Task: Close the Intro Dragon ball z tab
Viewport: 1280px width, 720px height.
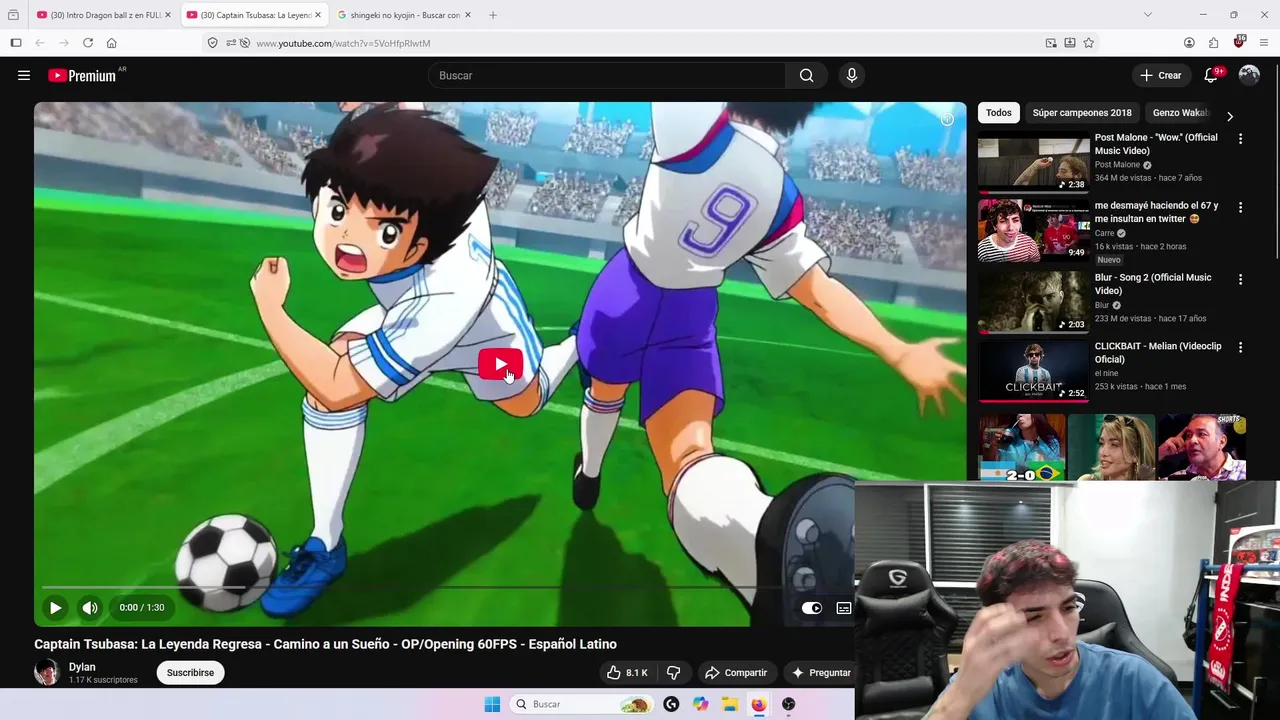Action: point(168,15)
